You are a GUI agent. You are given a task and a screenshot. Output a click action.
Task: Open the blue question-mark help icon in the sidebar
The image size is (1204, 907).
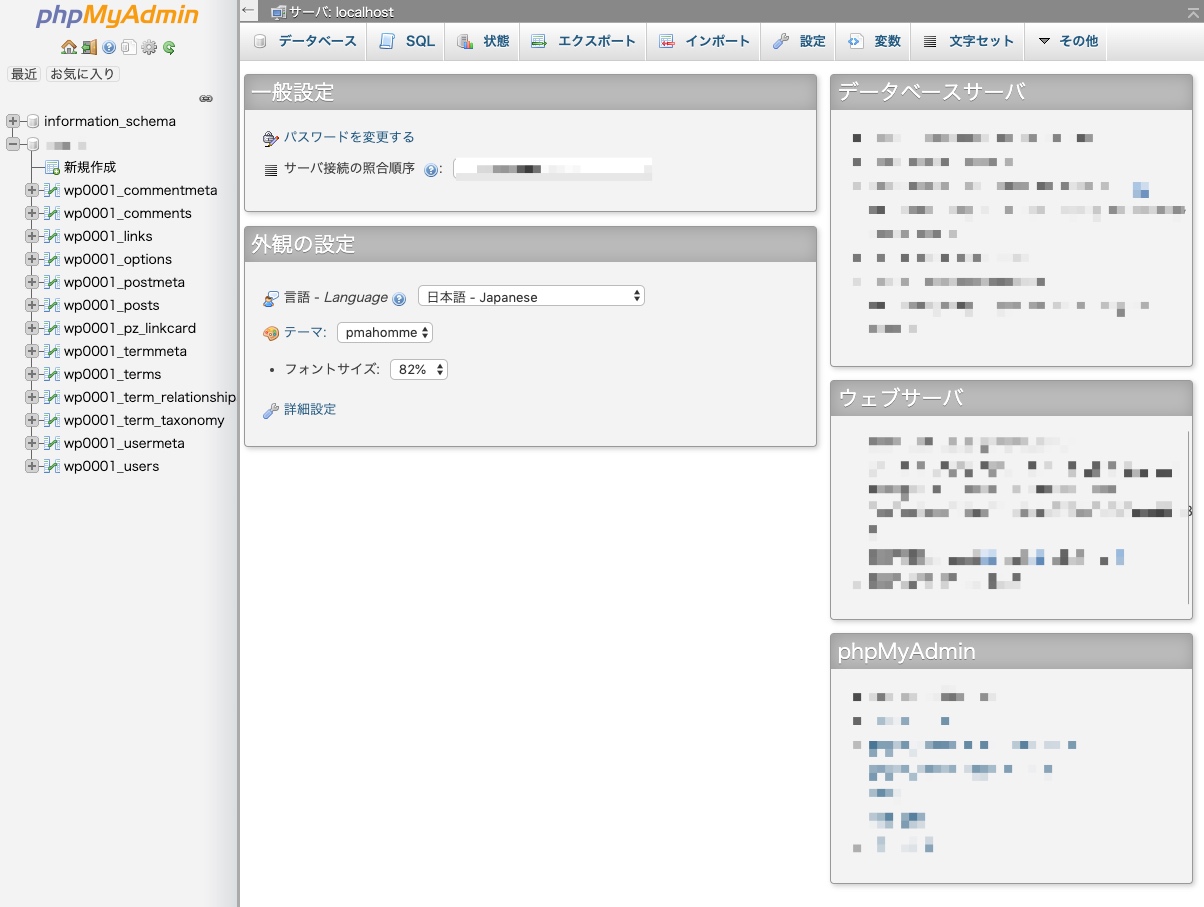[109, 47]
